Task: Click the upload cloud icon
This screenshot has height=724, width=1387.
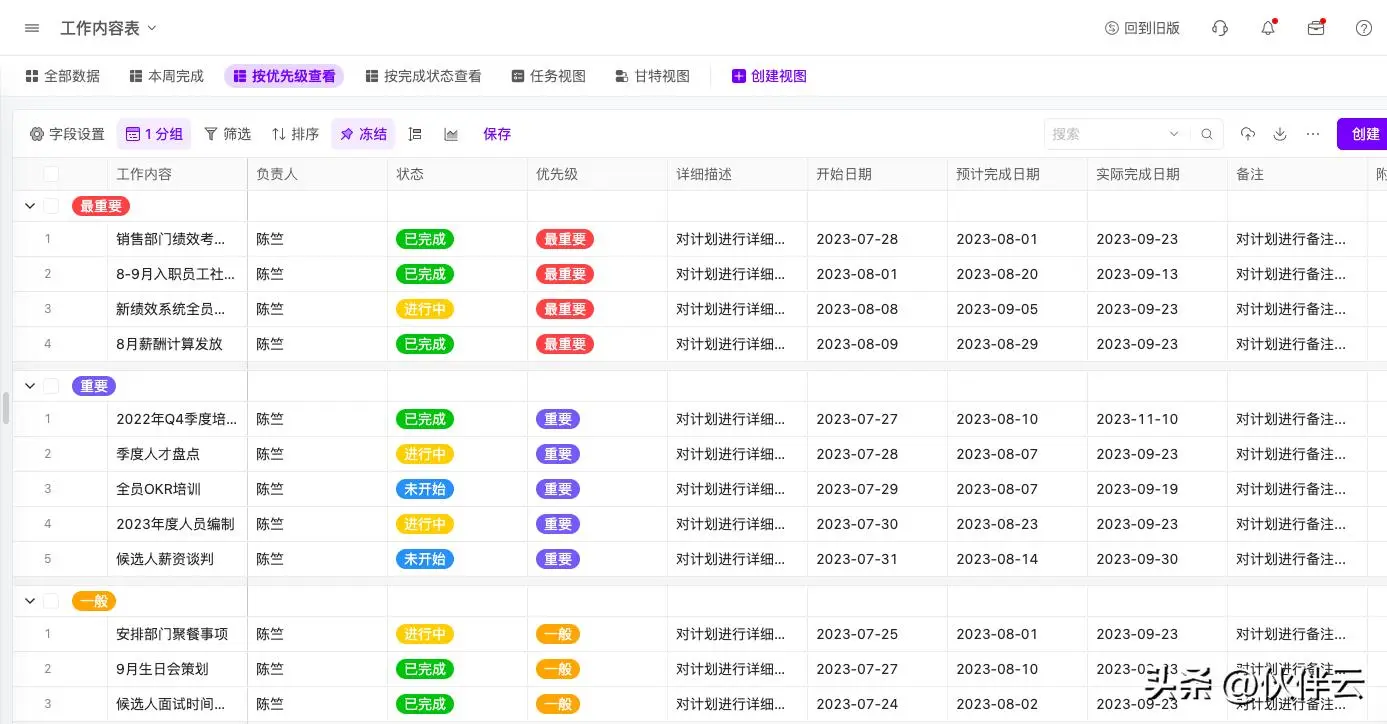Action: (1247, 134)
